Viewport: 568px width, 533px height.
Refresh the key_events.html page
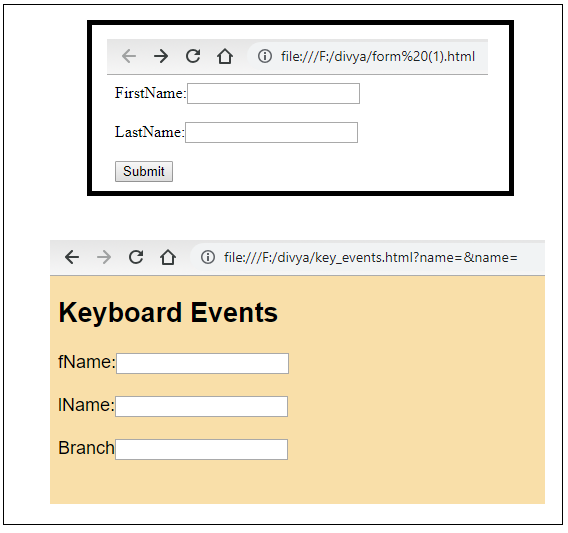coord(136,257)
